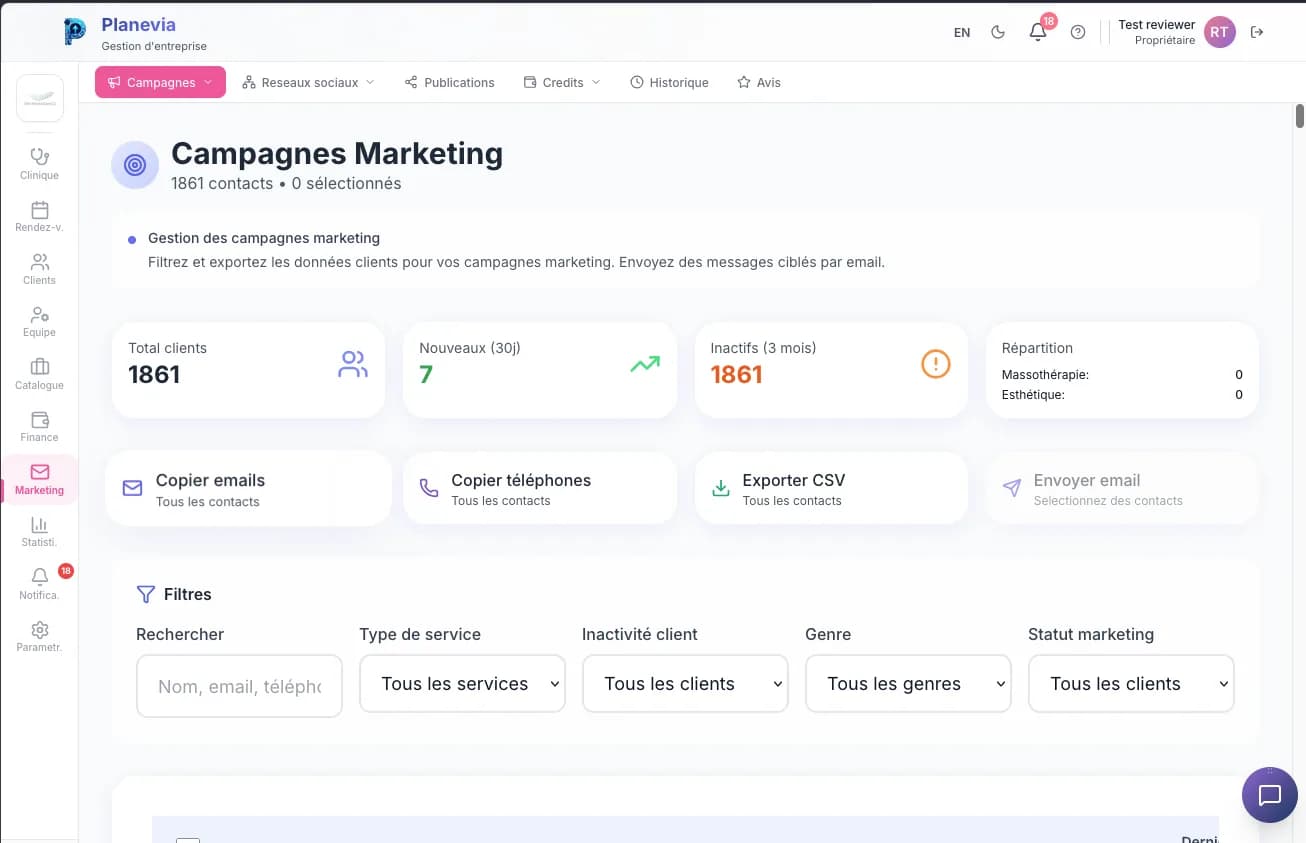The width and height of the screenshot is (1306, 843).
Task: Open the Genre dropdown
Action: coord(908,684)
